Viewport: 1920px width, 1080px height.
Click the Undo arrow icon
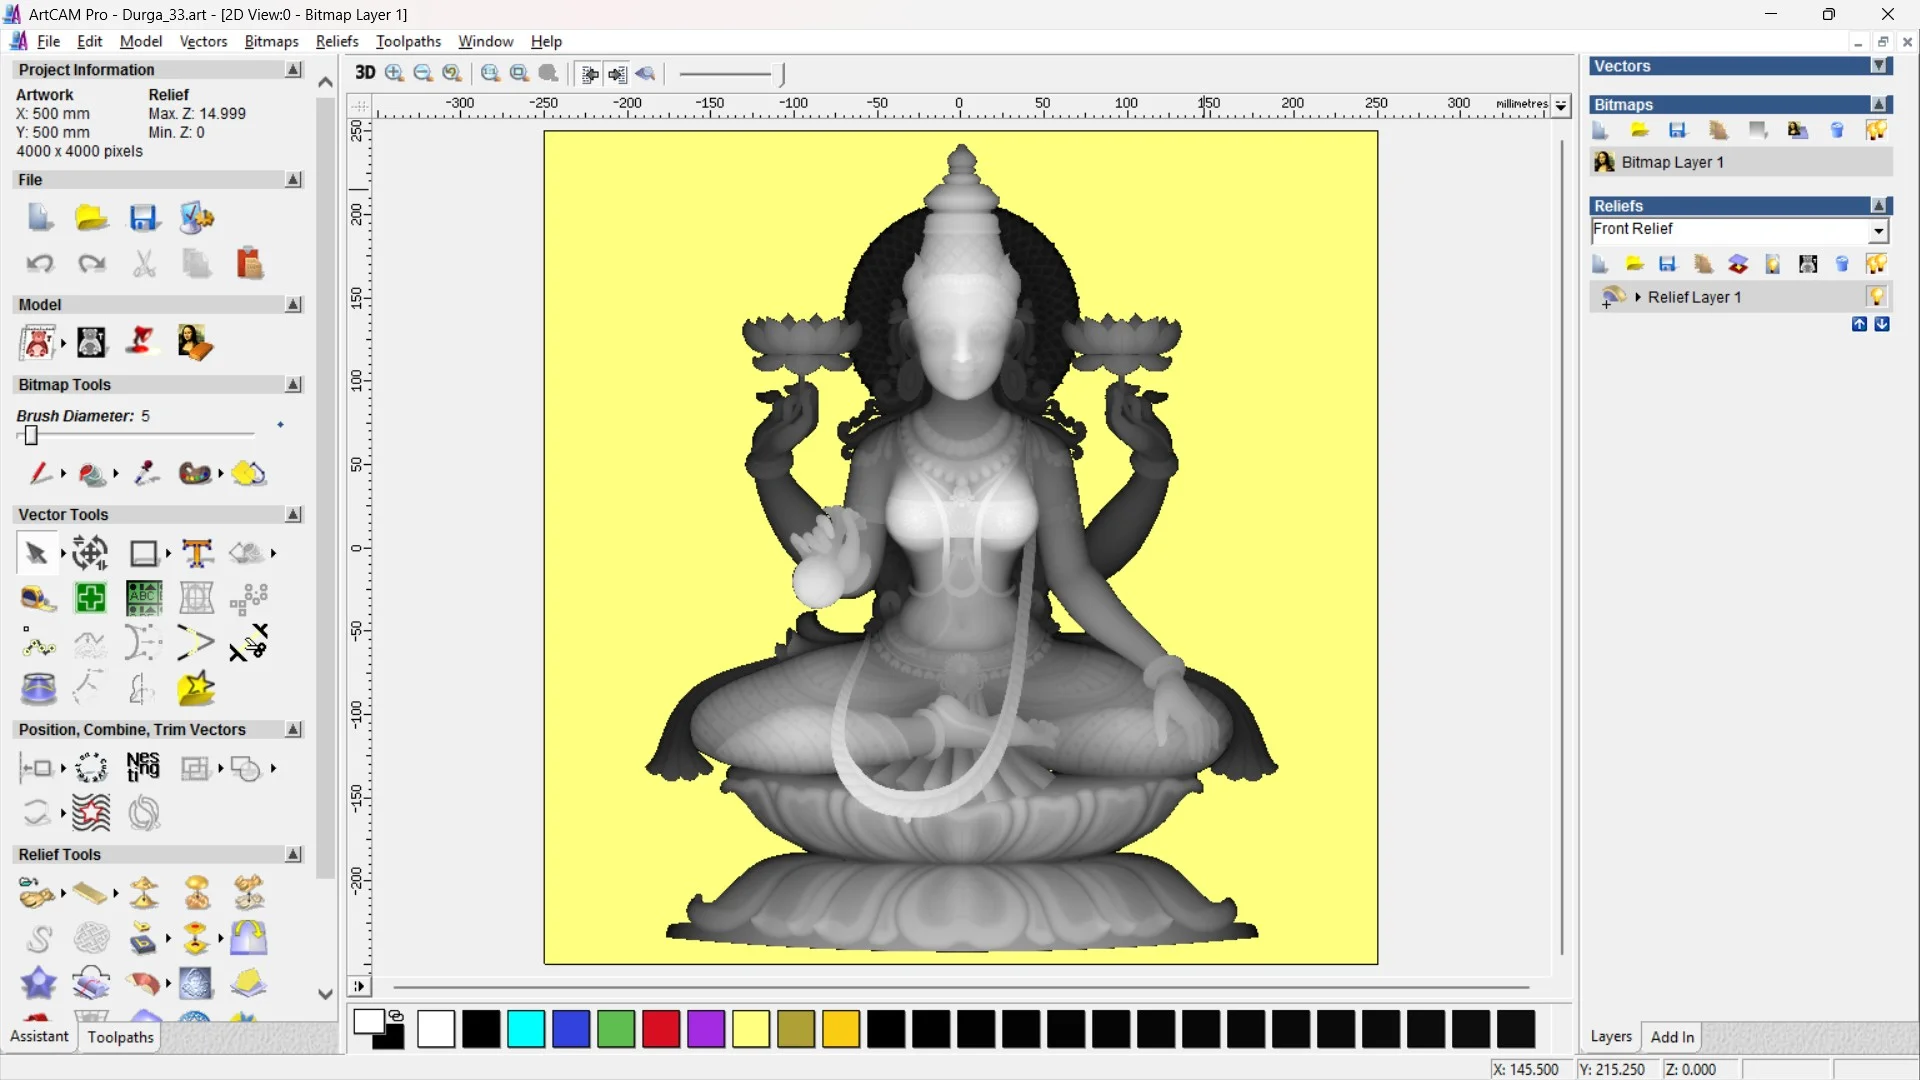click(x=40, y=264)
